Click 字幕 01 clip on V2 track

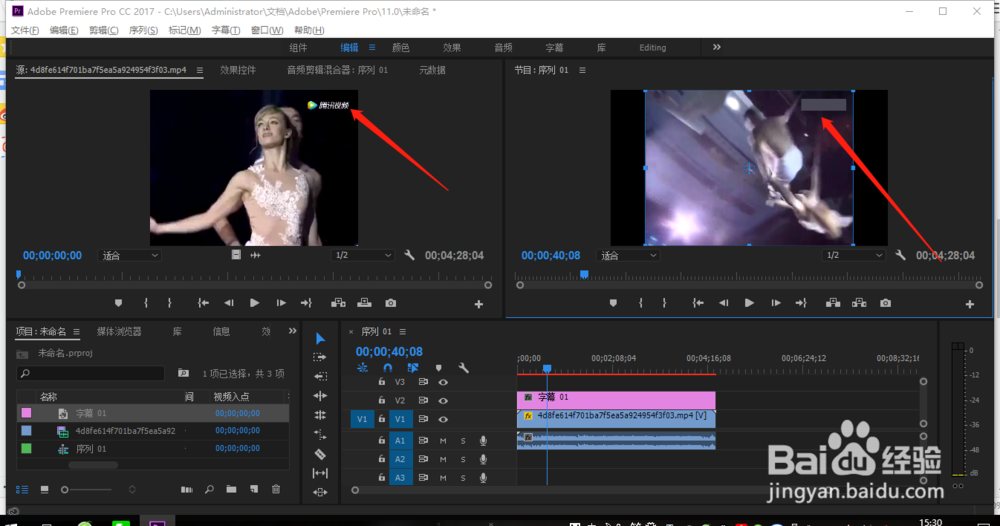click(616, 400)
